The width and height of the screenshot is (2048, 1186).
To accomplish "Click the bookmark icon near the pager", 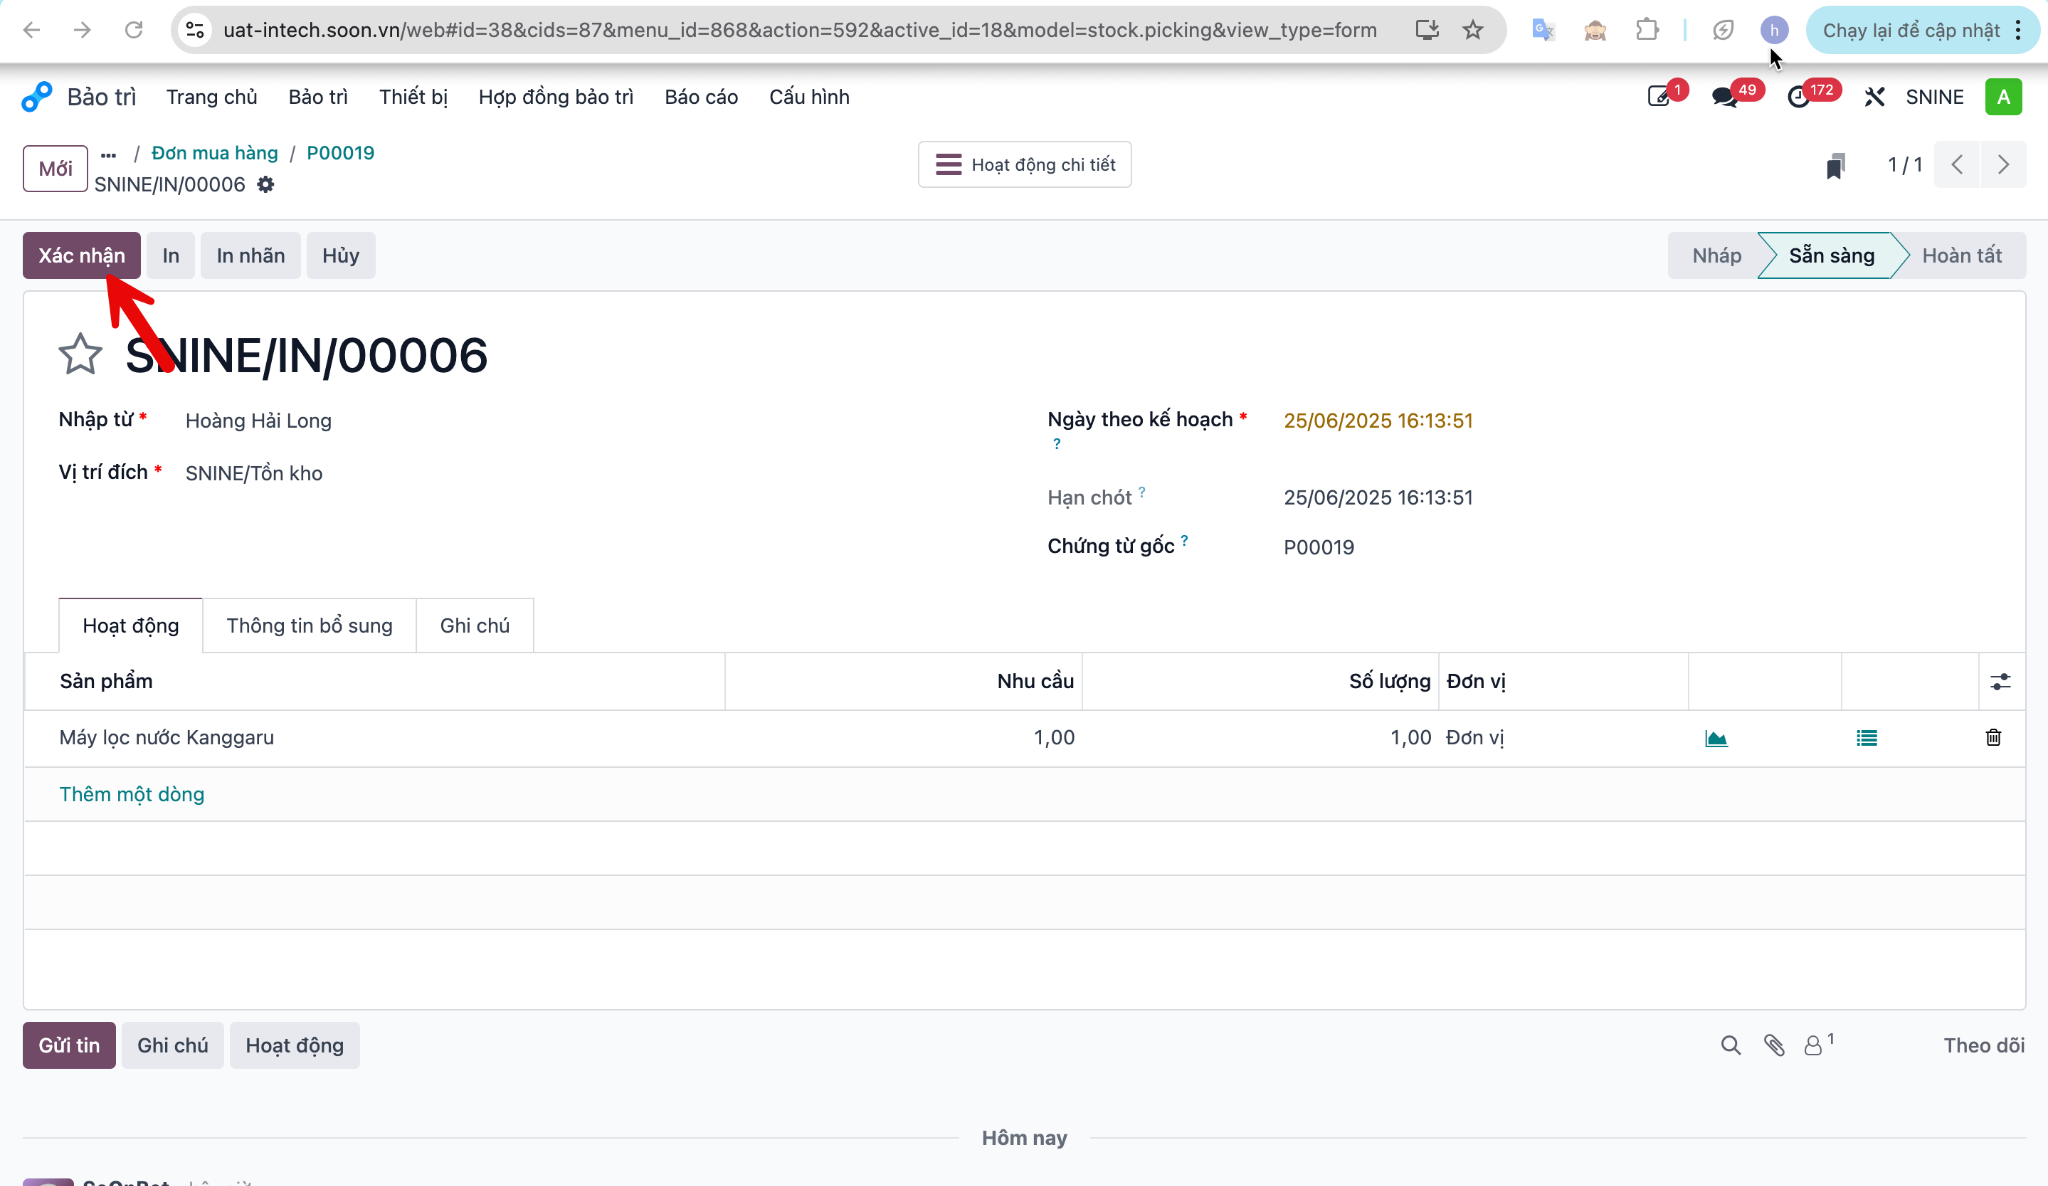I will [x=1835, y=166].
